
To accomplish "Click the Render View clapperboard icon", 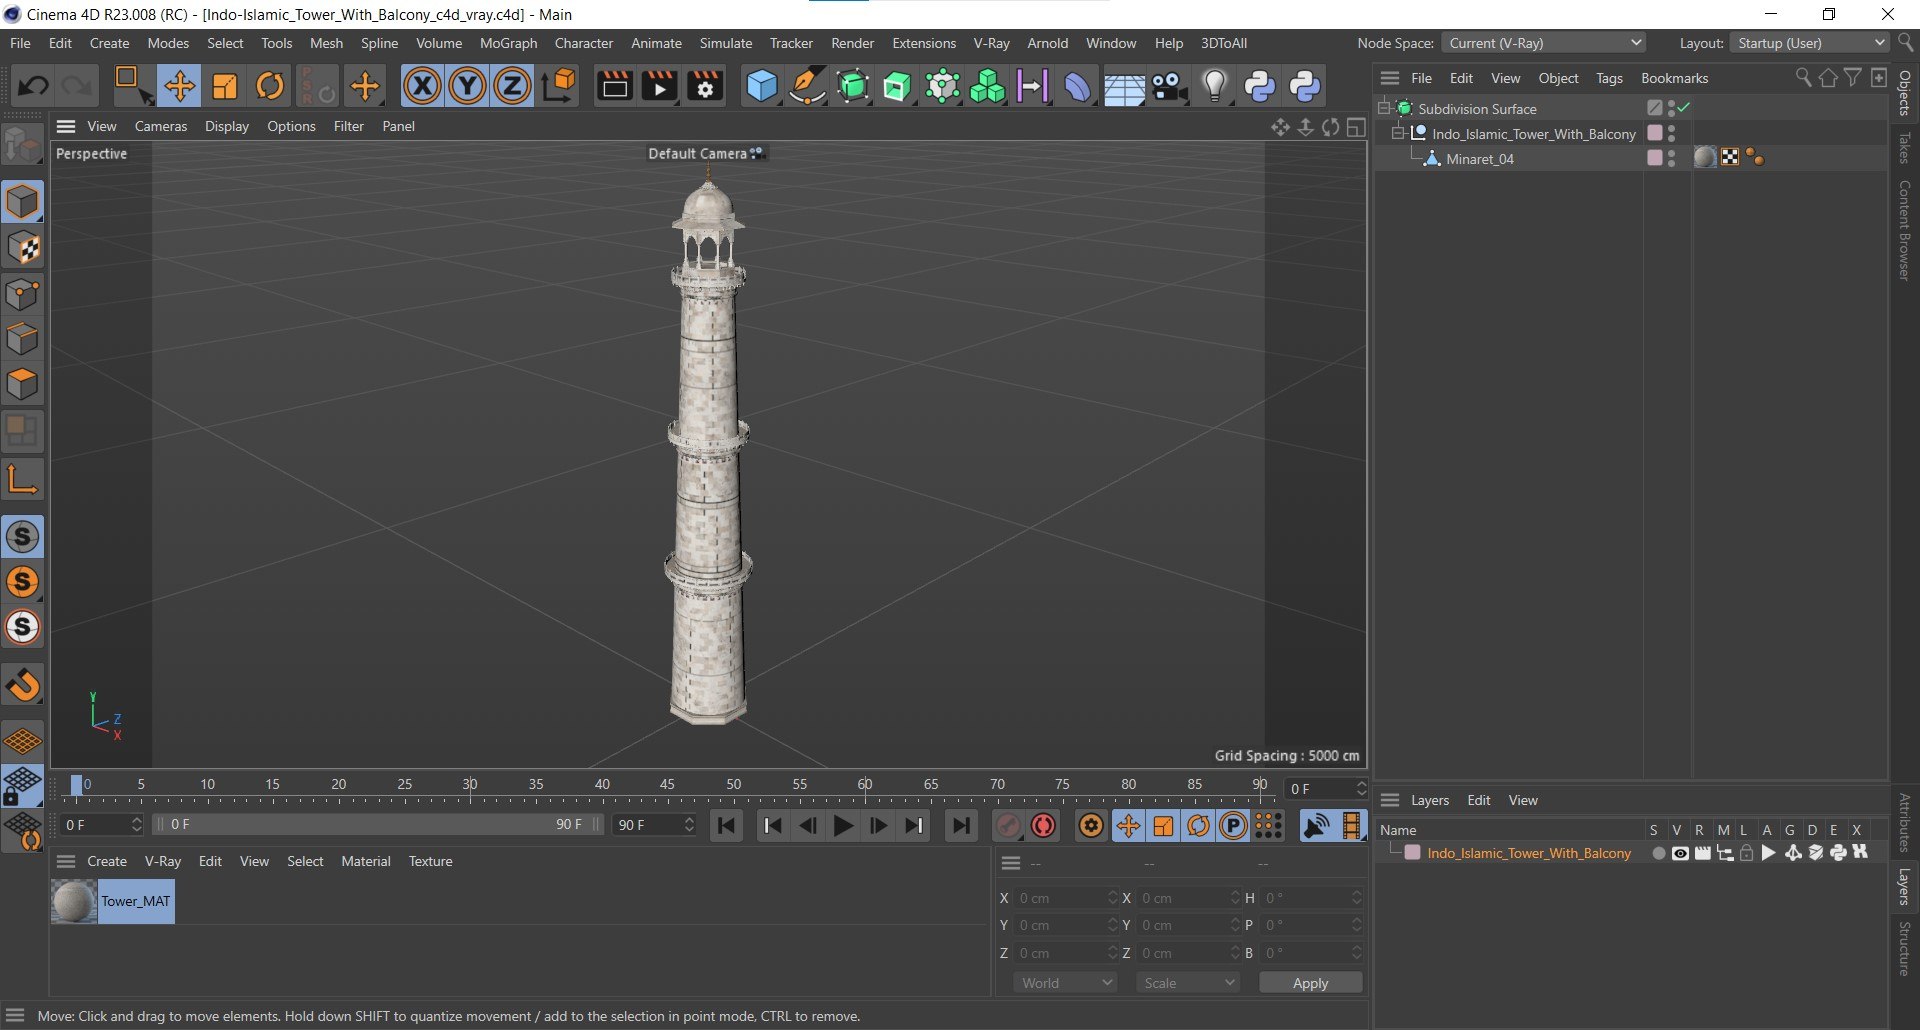I will [614, 86].
